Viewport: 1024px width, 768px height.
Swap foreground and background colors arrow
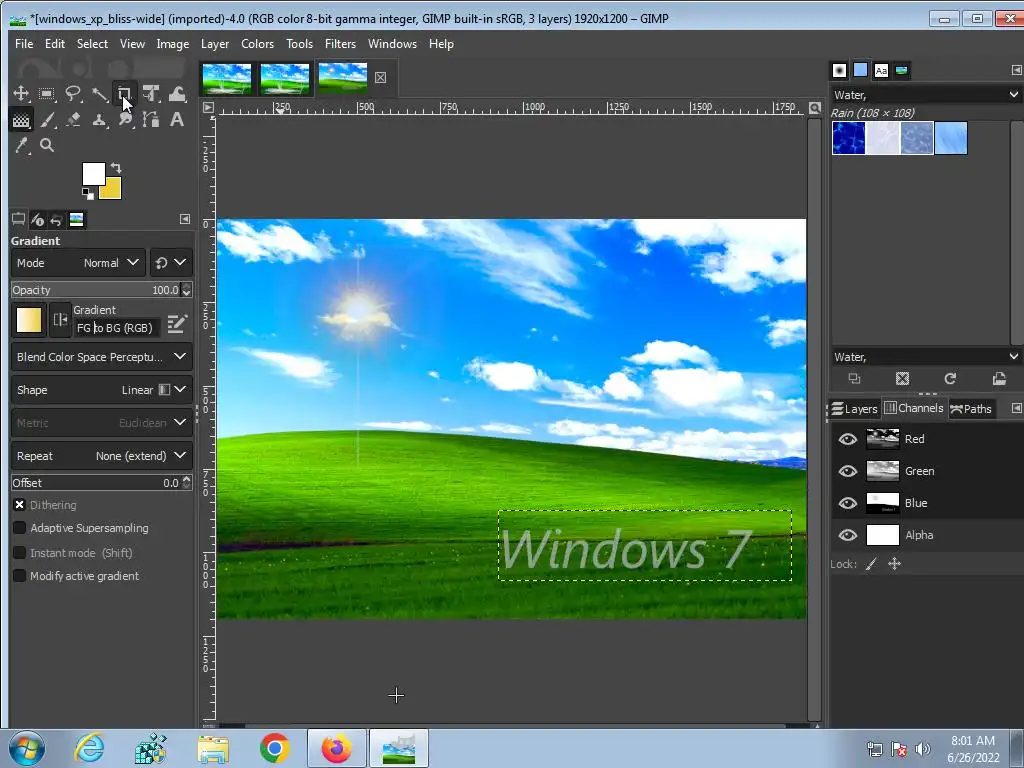[116, 168]
